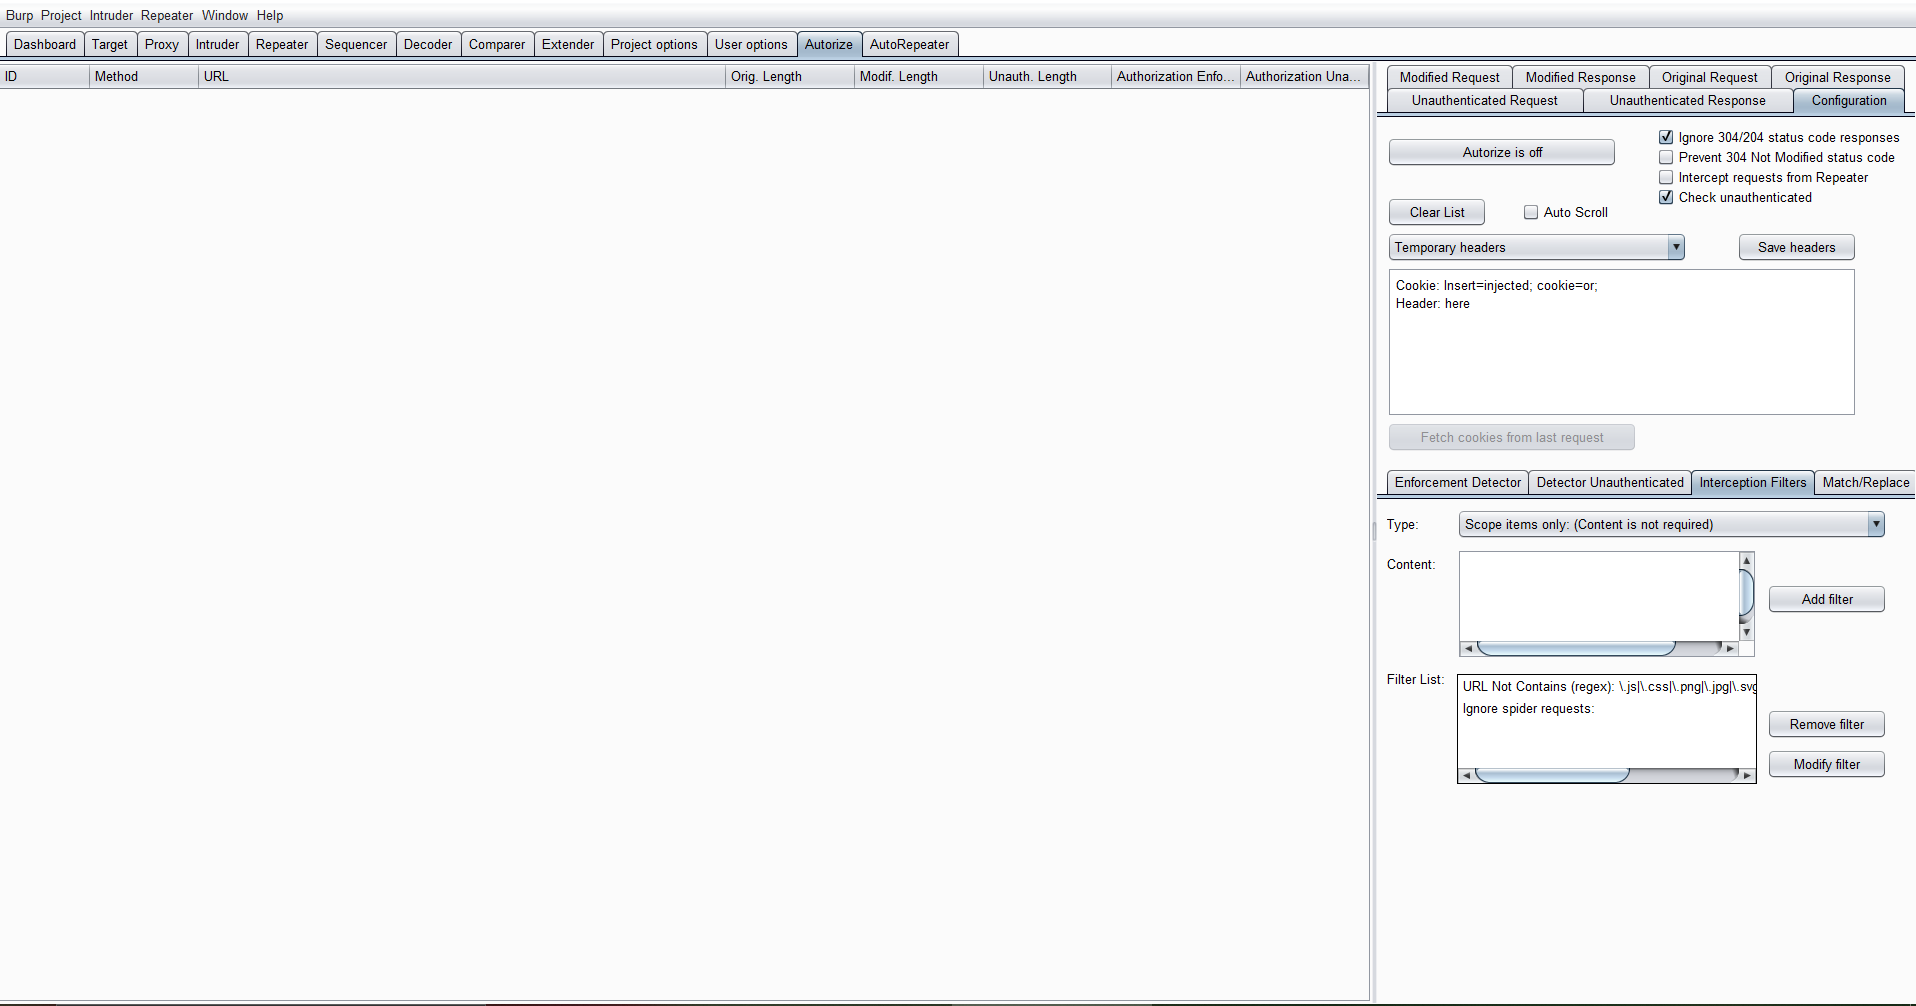This screenshot has width=1916, height=1006.
Task: Go to the Sequencer tab
Action: pyautogui.click(x=356, y=44)
